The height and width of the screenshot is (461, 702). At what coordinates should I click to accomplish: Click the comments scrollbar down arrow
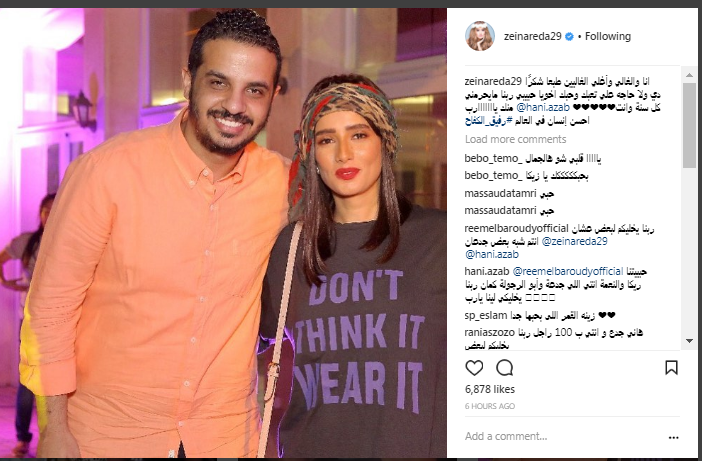tap(689, 341)
